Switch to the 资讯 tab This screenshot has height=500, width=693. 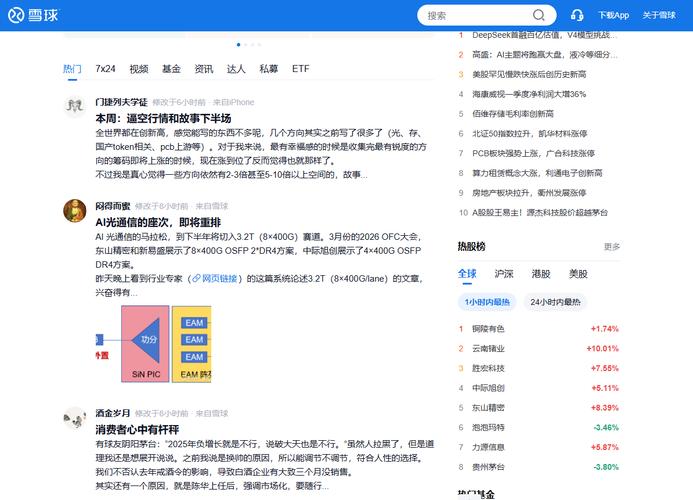204,69
